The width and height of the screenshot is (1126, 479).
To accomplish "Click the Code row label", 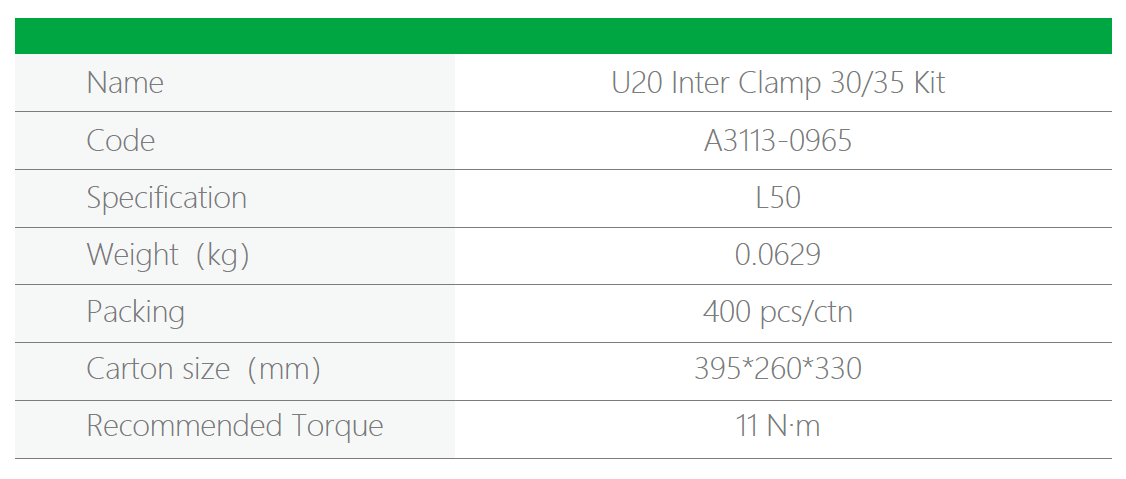I will (121, 141).
